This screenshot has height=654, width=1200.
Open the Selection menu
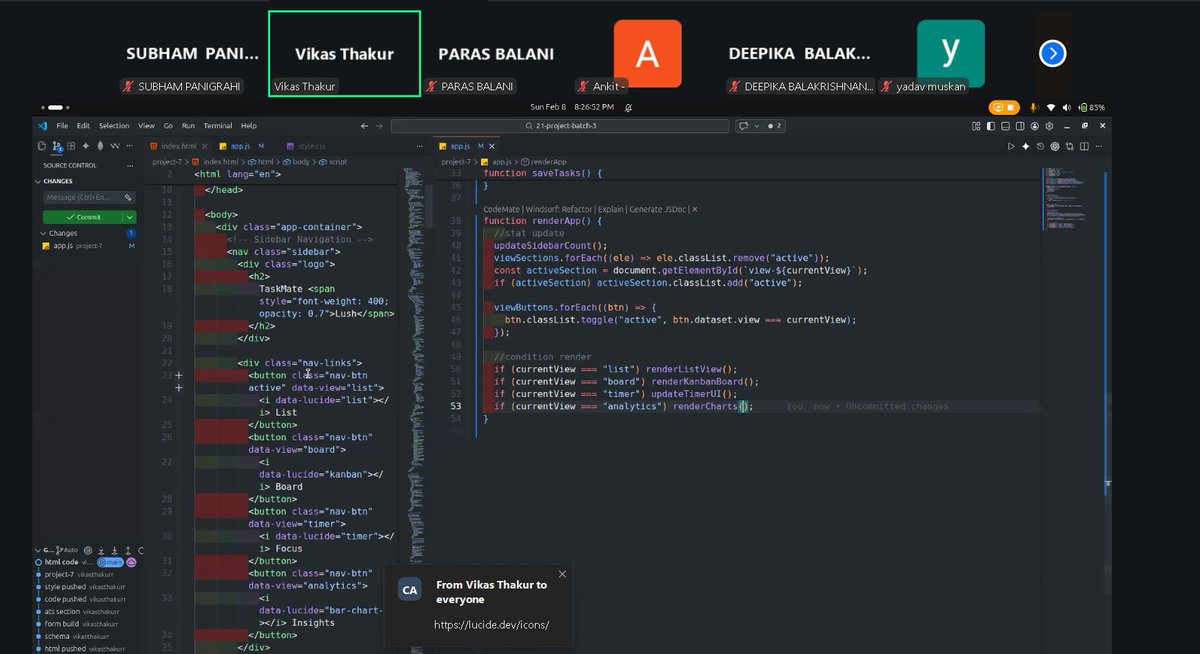114,126
